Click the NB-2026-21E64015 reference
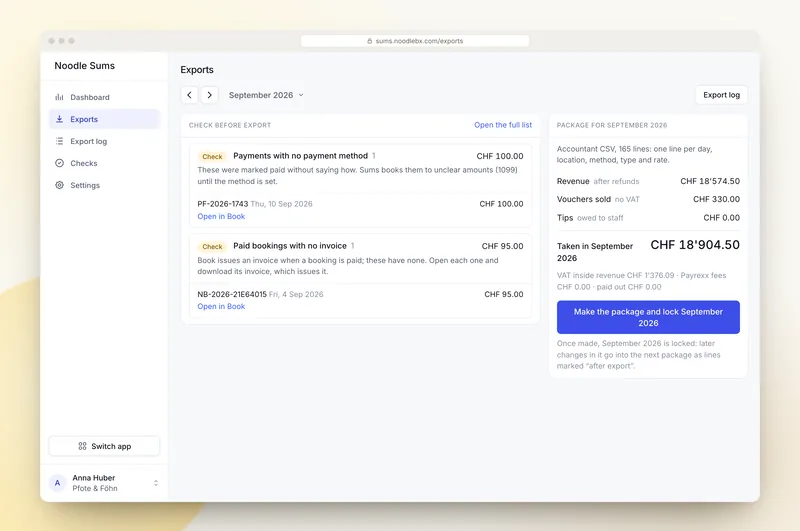 click(x=232, y=294)
